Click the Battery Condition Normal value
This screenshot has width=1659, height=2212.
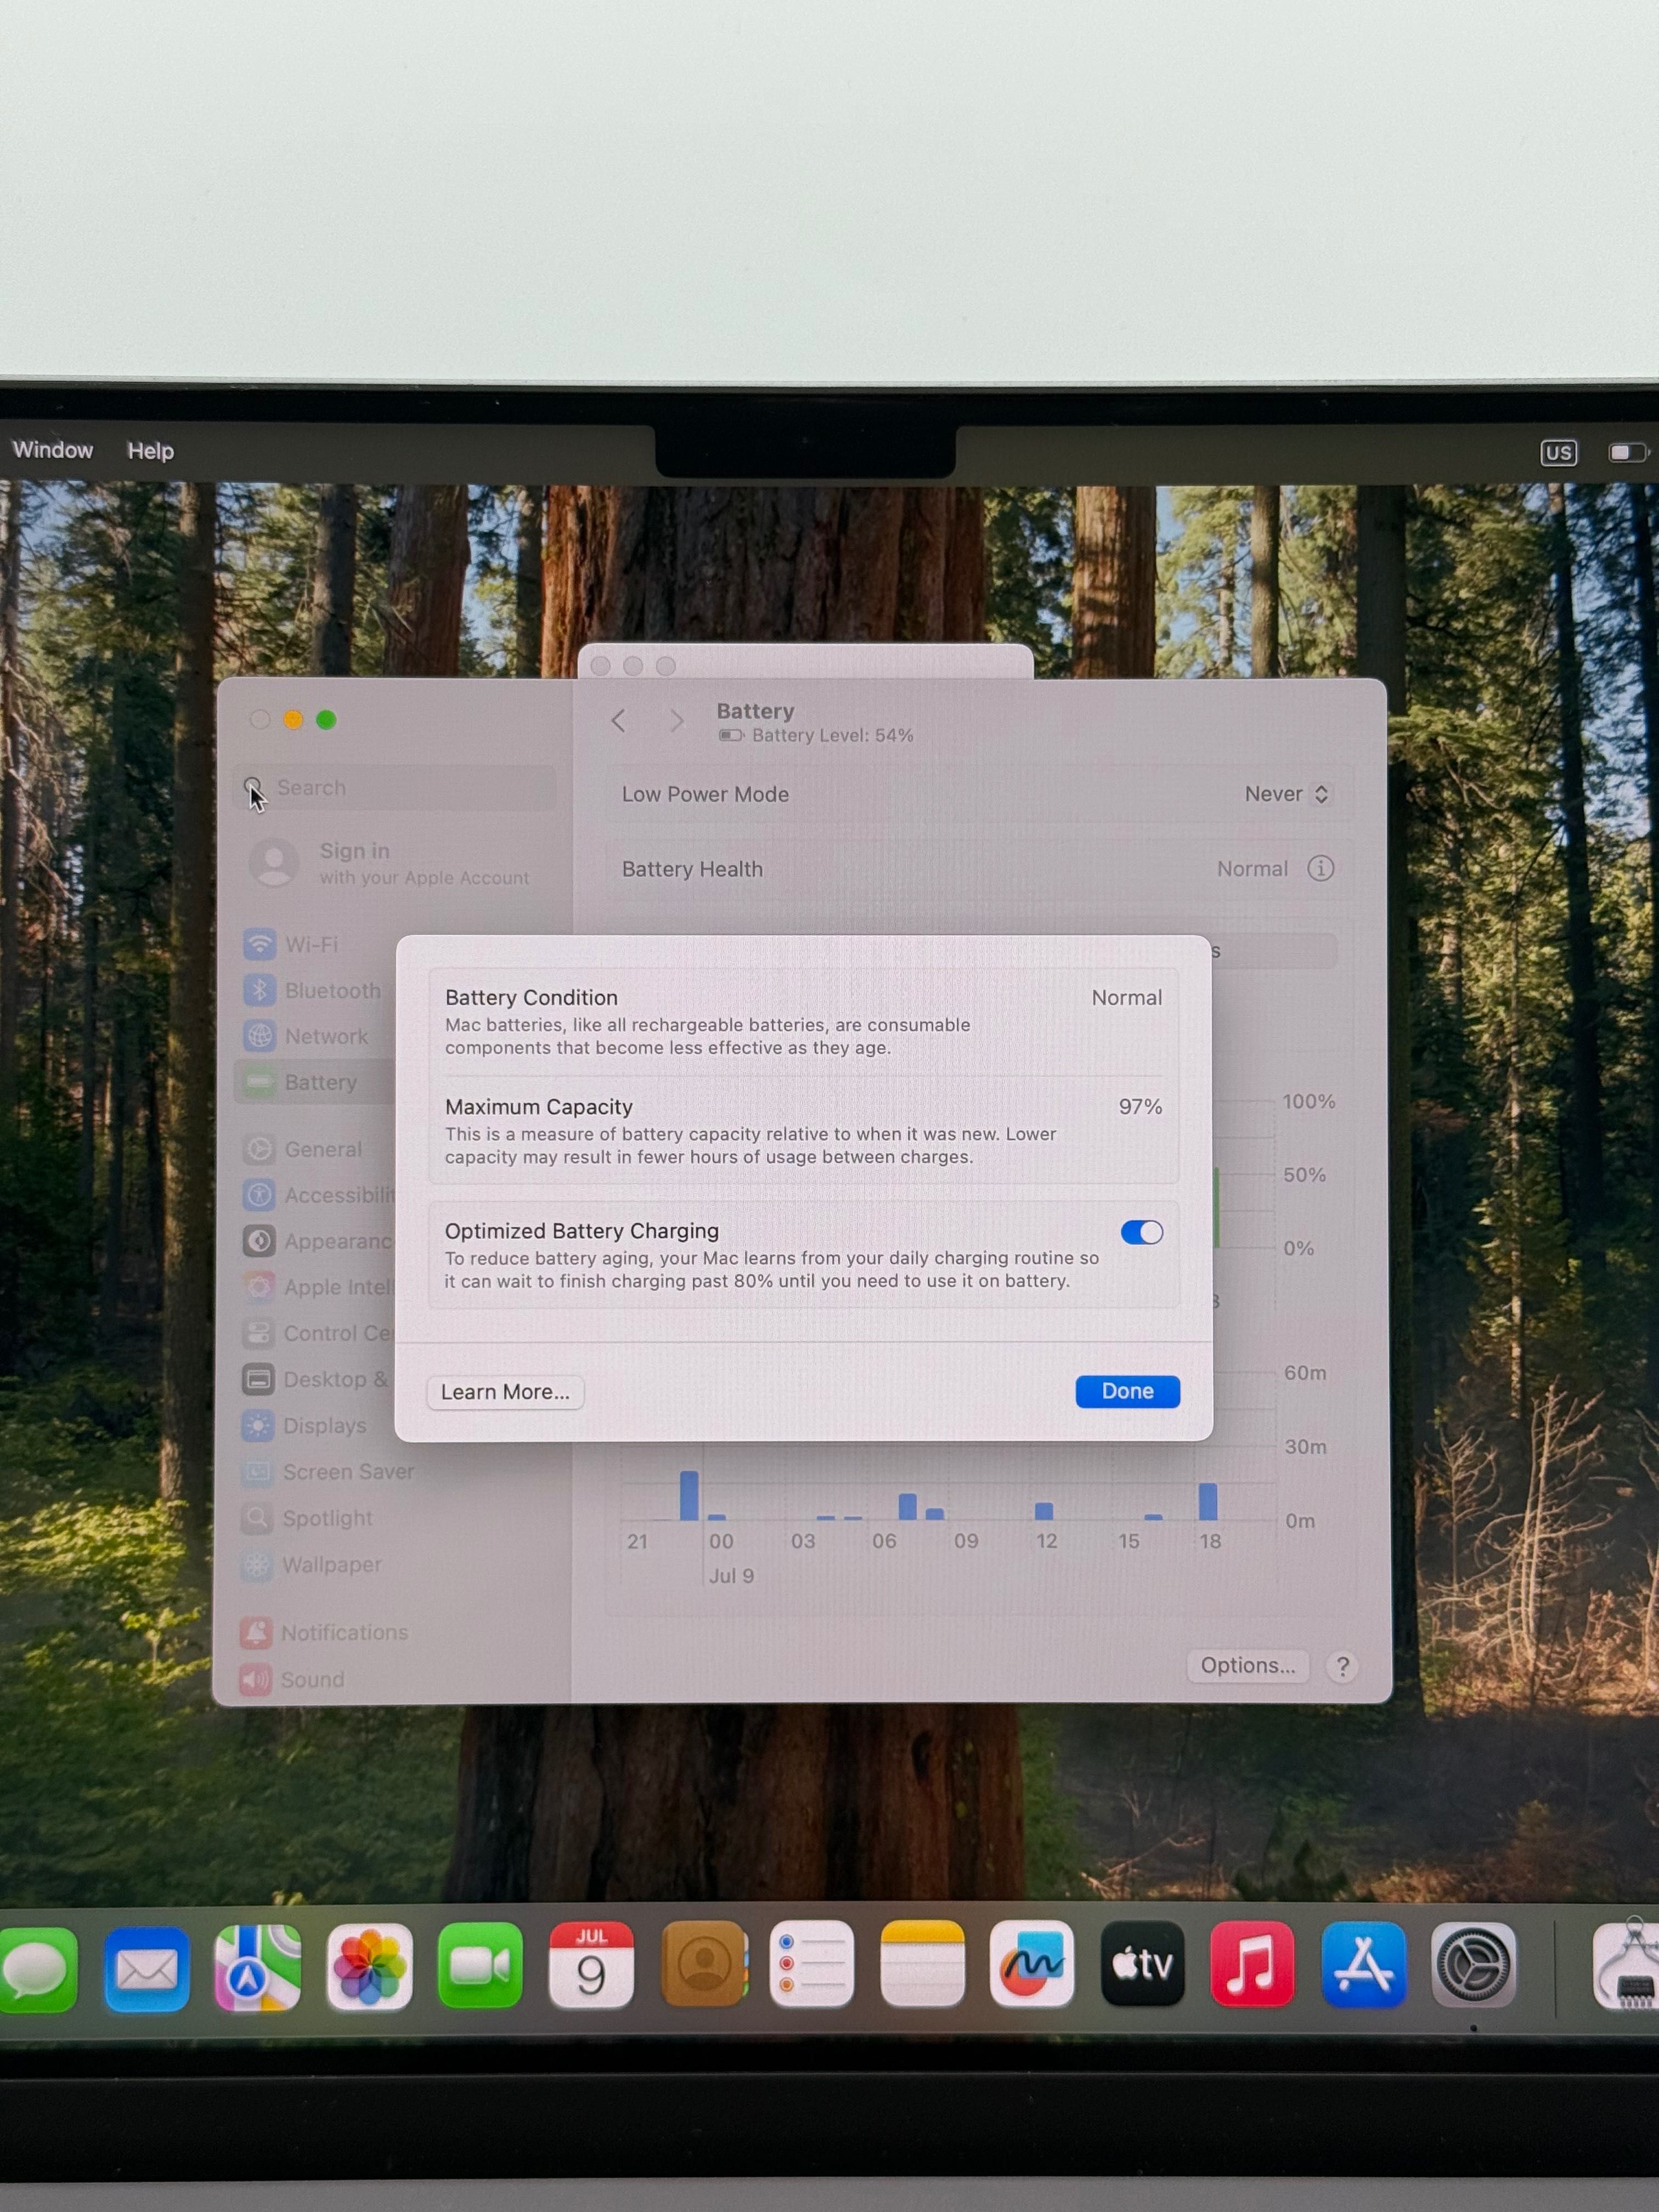(x=1126, y=998)
